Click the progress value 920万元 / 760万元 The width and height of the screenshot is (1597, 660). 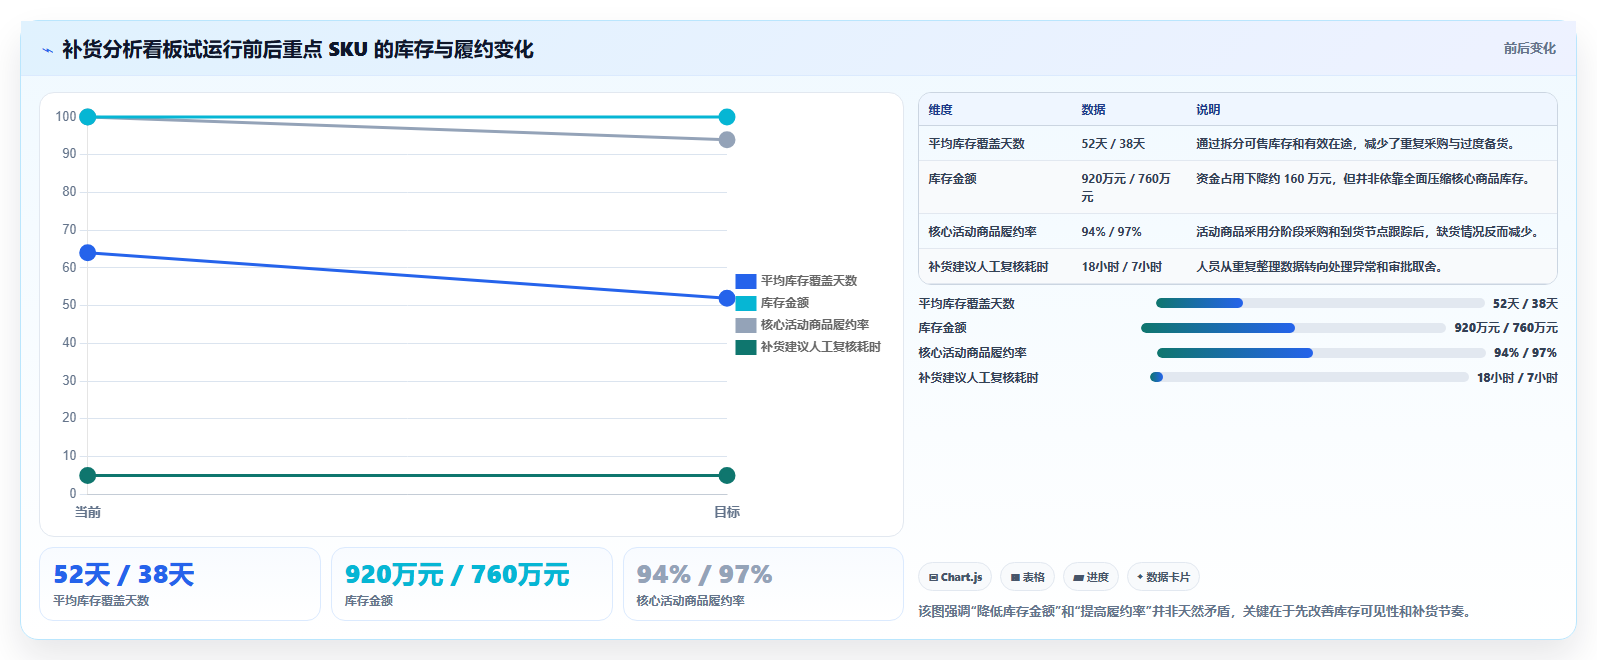coord(1506,328)
